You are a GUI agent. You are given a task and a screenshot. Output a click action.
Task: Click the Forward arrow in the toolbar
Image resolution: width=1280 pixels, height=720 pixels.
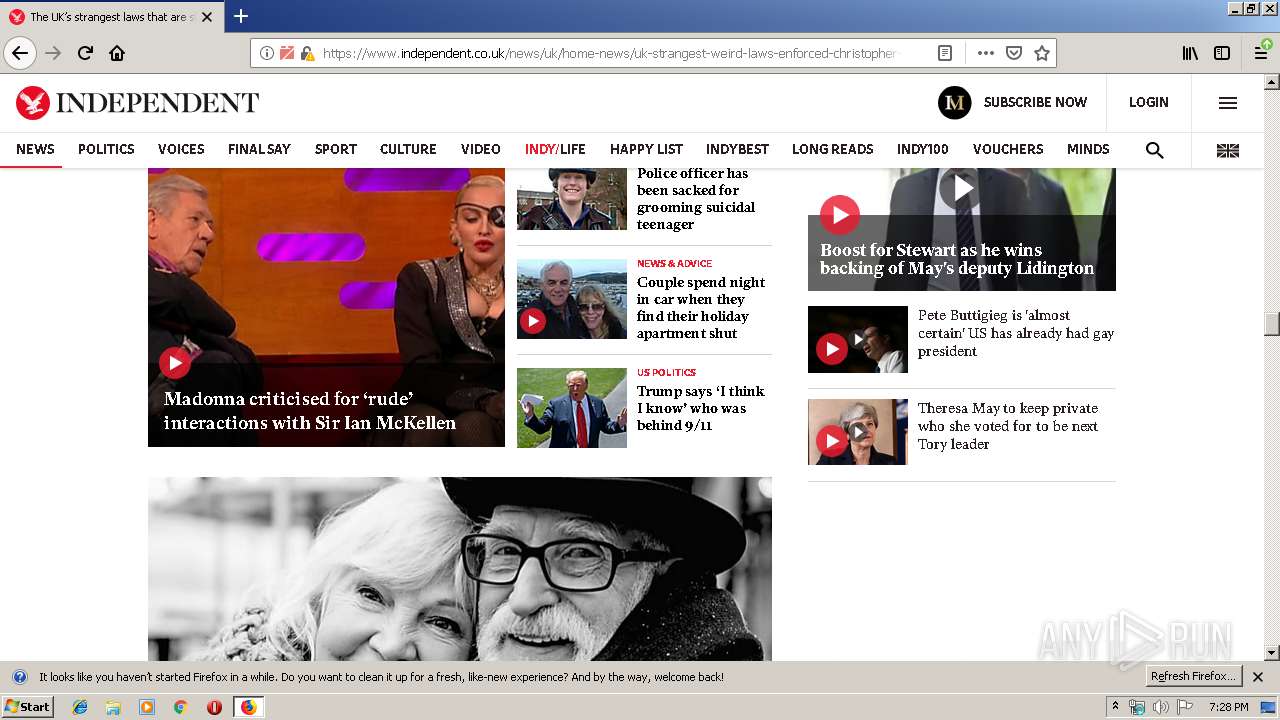click(53, 53)
